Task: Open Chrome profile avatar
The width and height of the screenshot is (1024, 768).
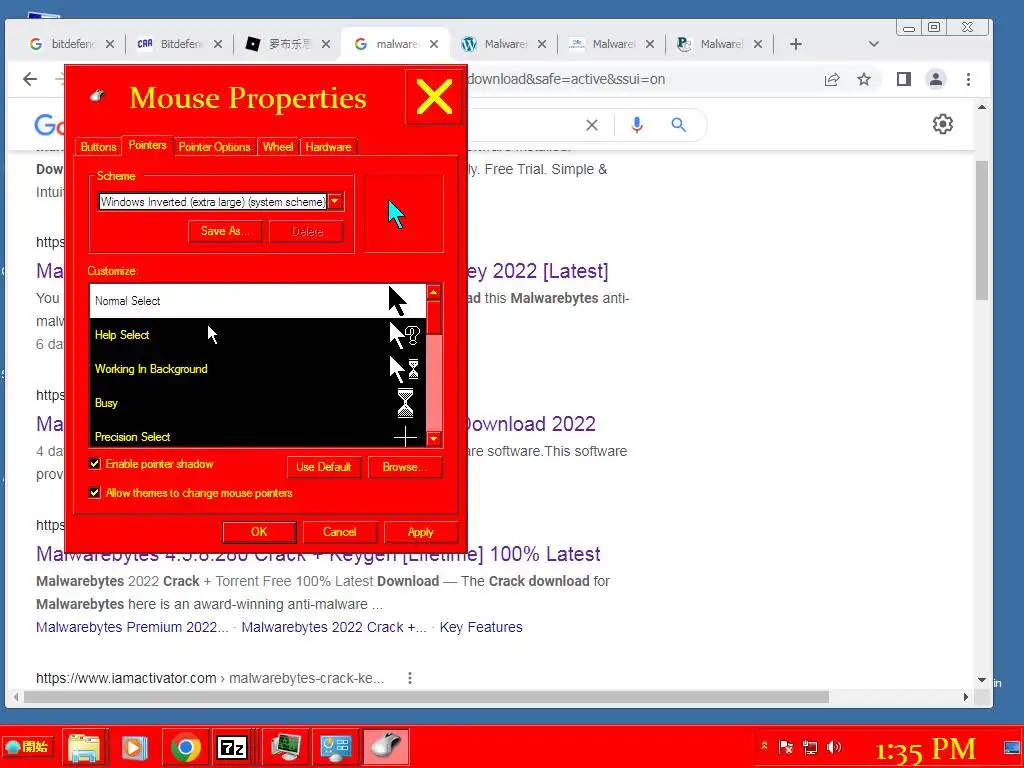Action: click(x=936, y=79)
